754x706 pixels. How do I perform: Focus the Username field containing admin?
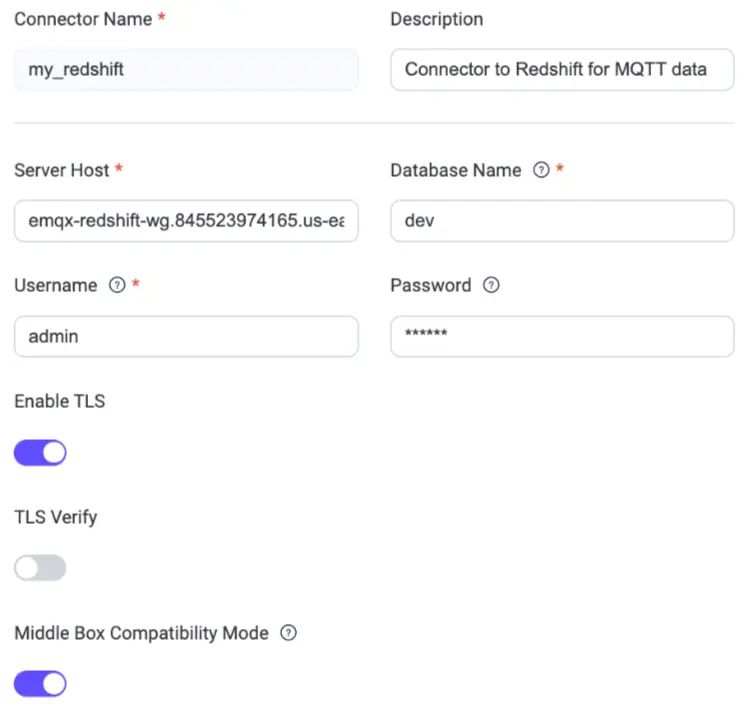[x=186, y=337]
